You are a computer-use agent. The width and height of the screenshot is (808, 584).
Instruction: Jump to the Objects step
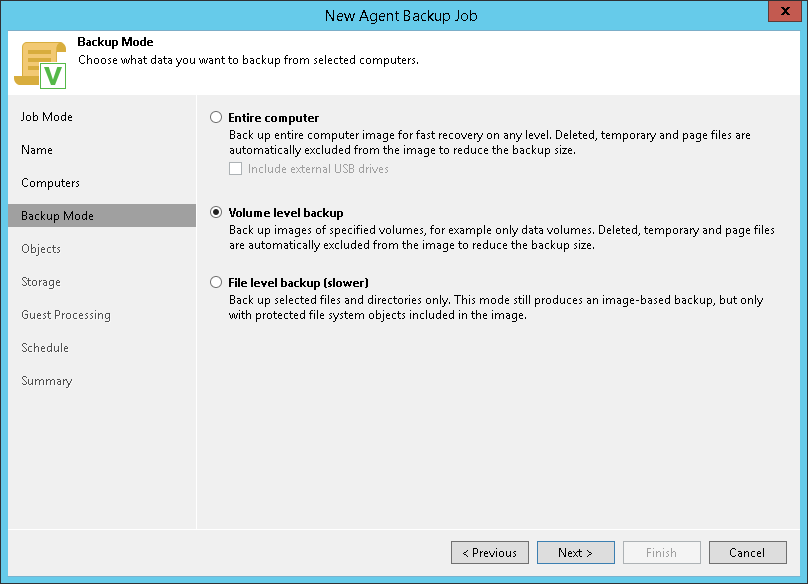[x=41, y=249]
